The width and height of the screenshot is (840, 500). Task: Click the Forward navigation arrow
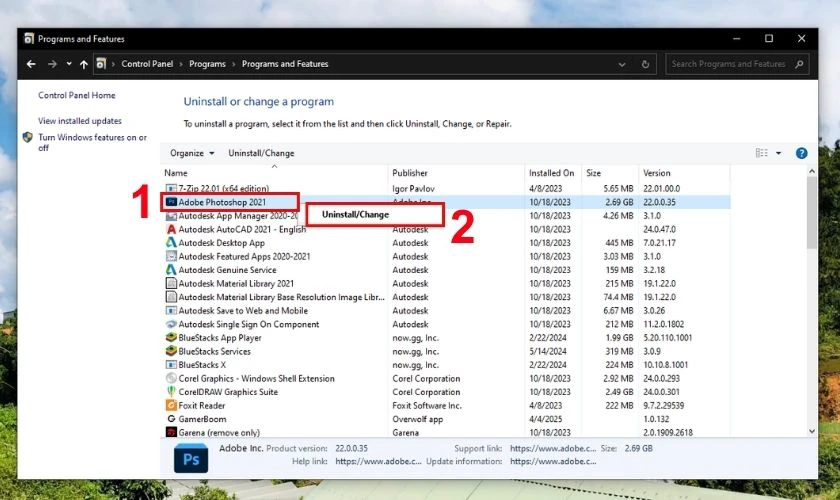click(52, 64)
